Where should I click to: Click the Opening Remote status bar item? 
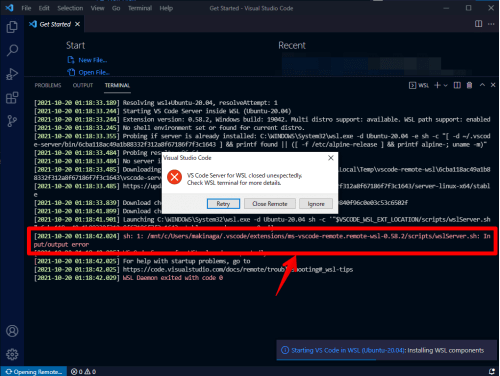[34, 371]
